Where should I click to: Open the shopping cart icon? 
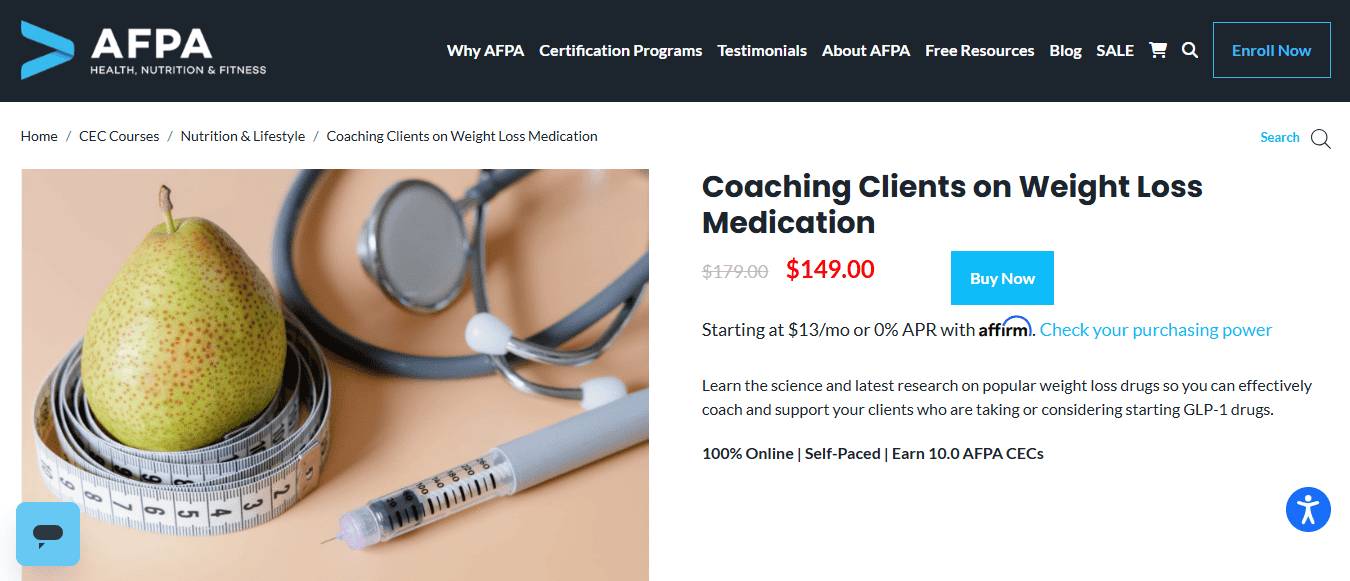[1158, 50]
